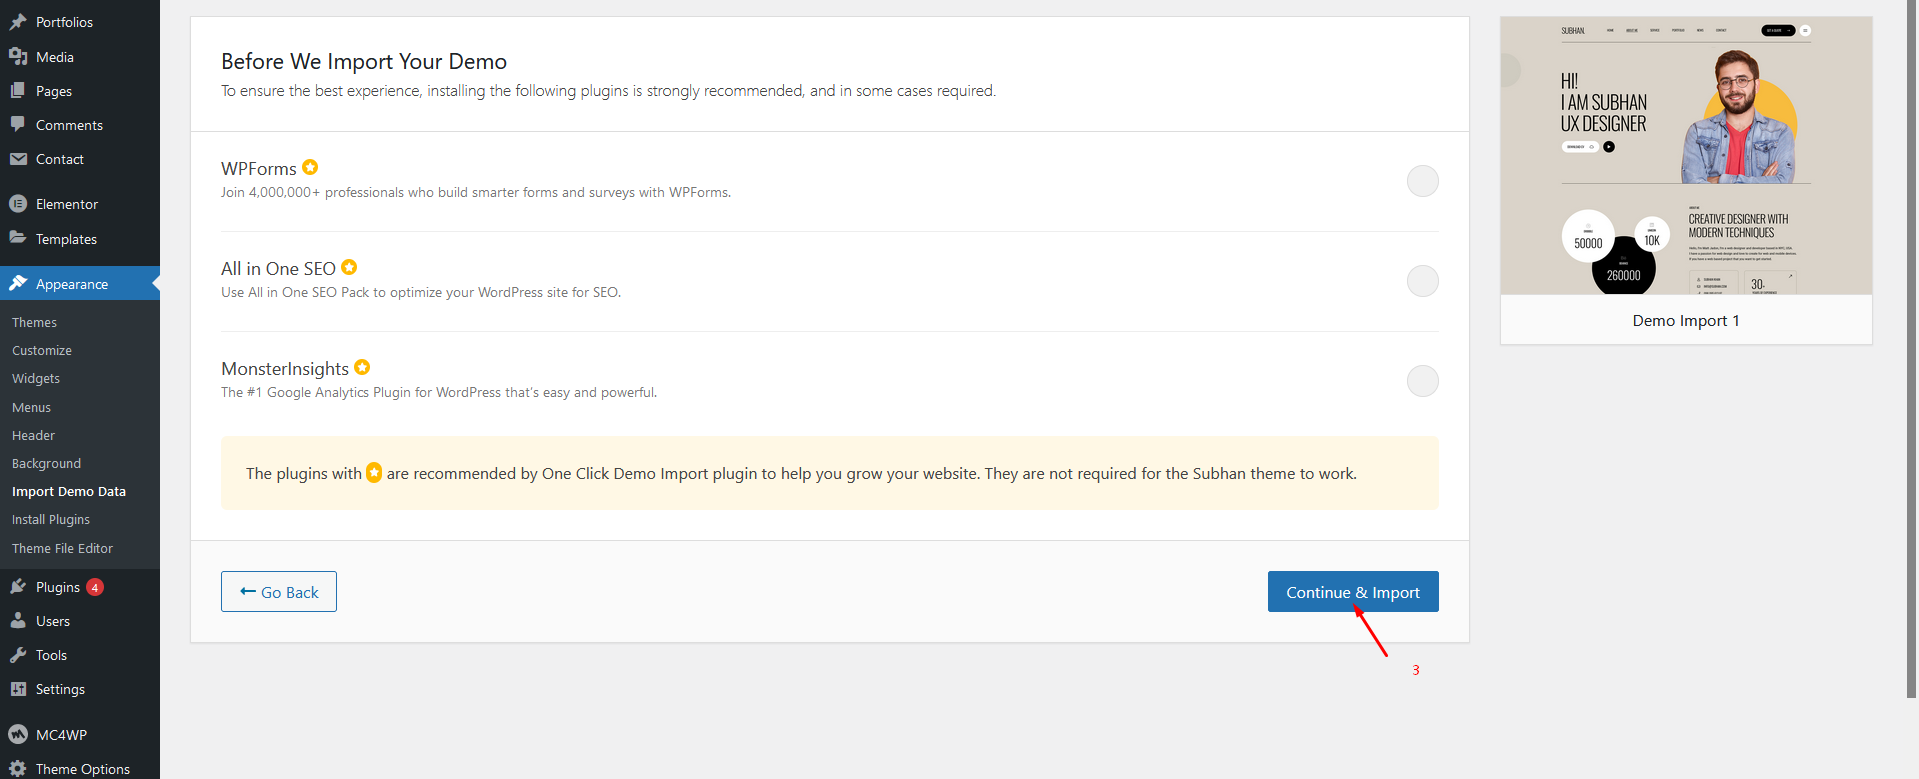
Task: Click the MonsterInsights description text
Action: (439, 392)
